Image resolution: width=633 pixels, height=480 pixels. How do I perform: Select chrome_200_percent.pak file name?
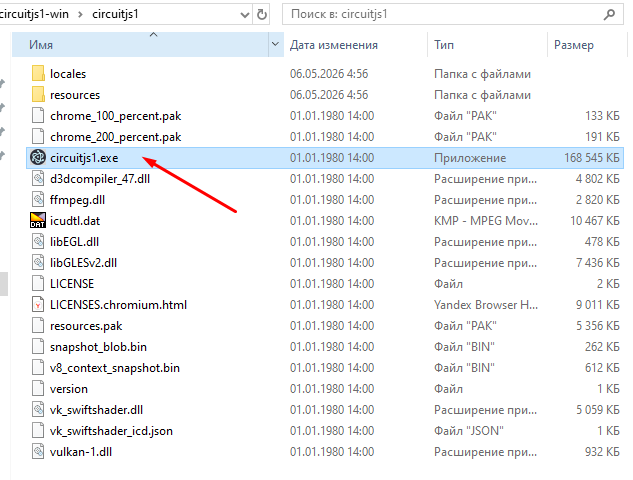click(115, 137)
